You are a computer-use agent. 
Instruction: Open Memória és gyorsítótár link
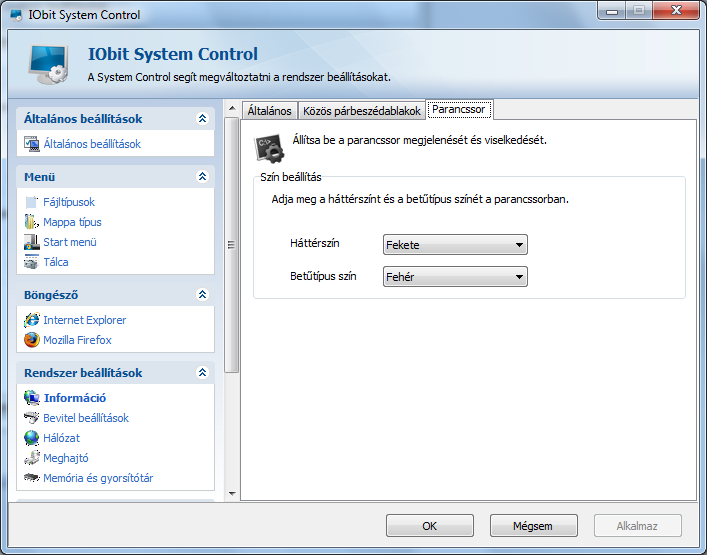98,478
